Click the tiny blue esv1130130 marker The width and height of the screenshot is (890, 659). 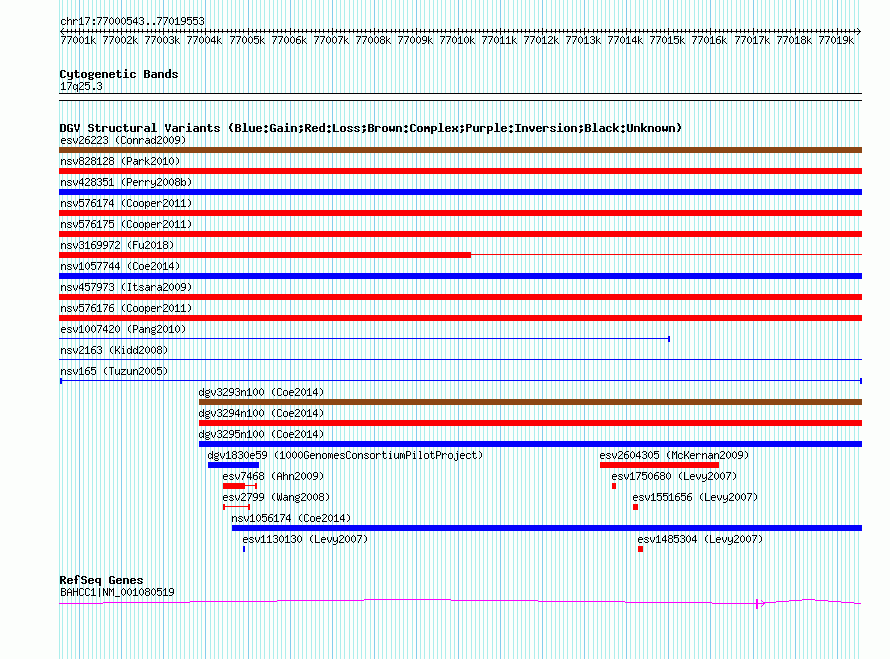pos(244,549)
